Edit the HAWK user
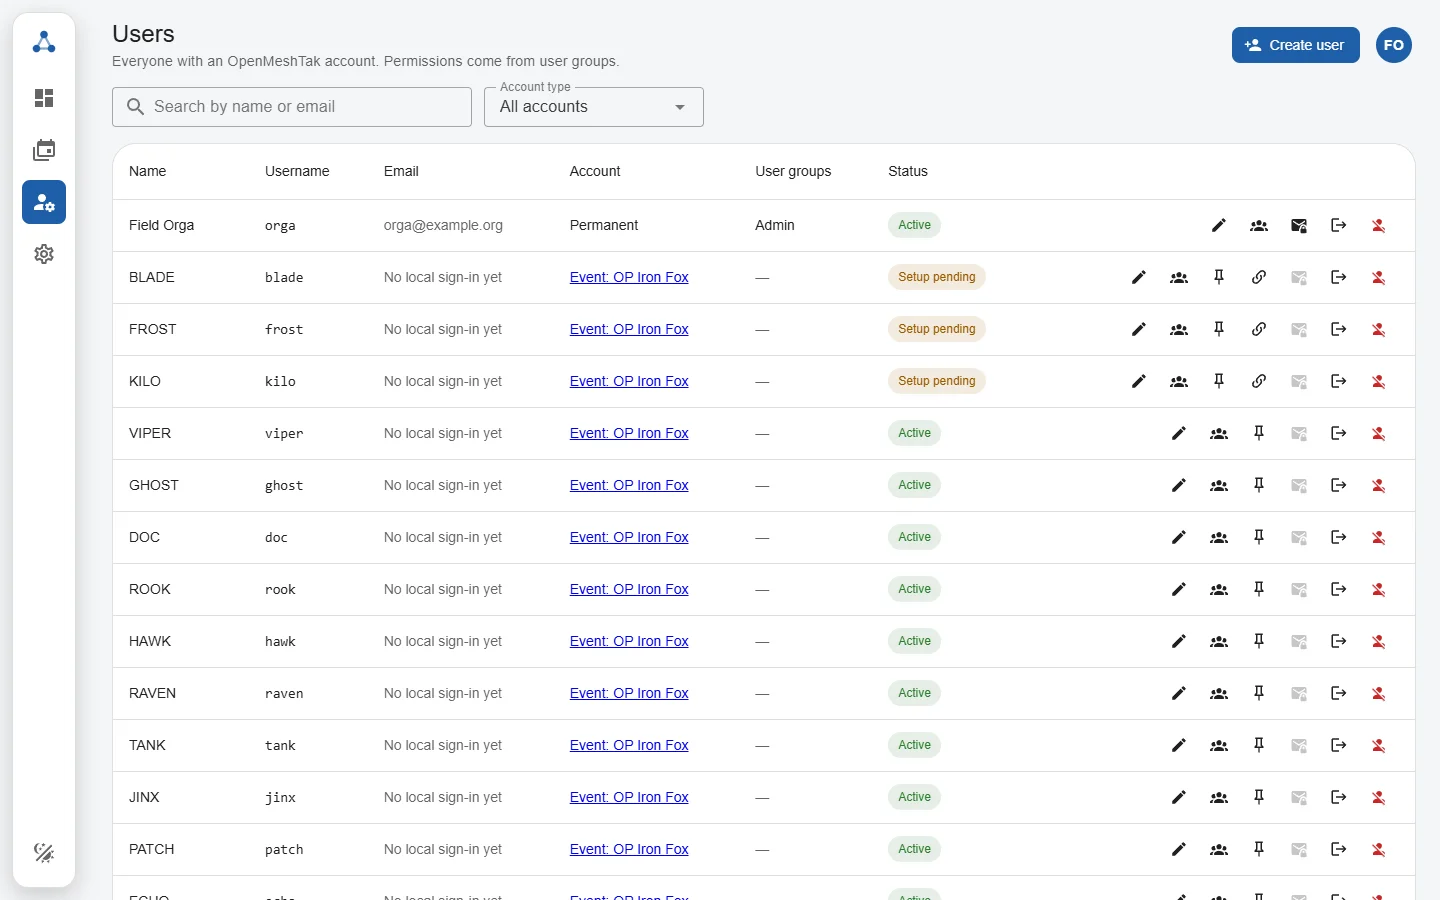 point(1179,641)
